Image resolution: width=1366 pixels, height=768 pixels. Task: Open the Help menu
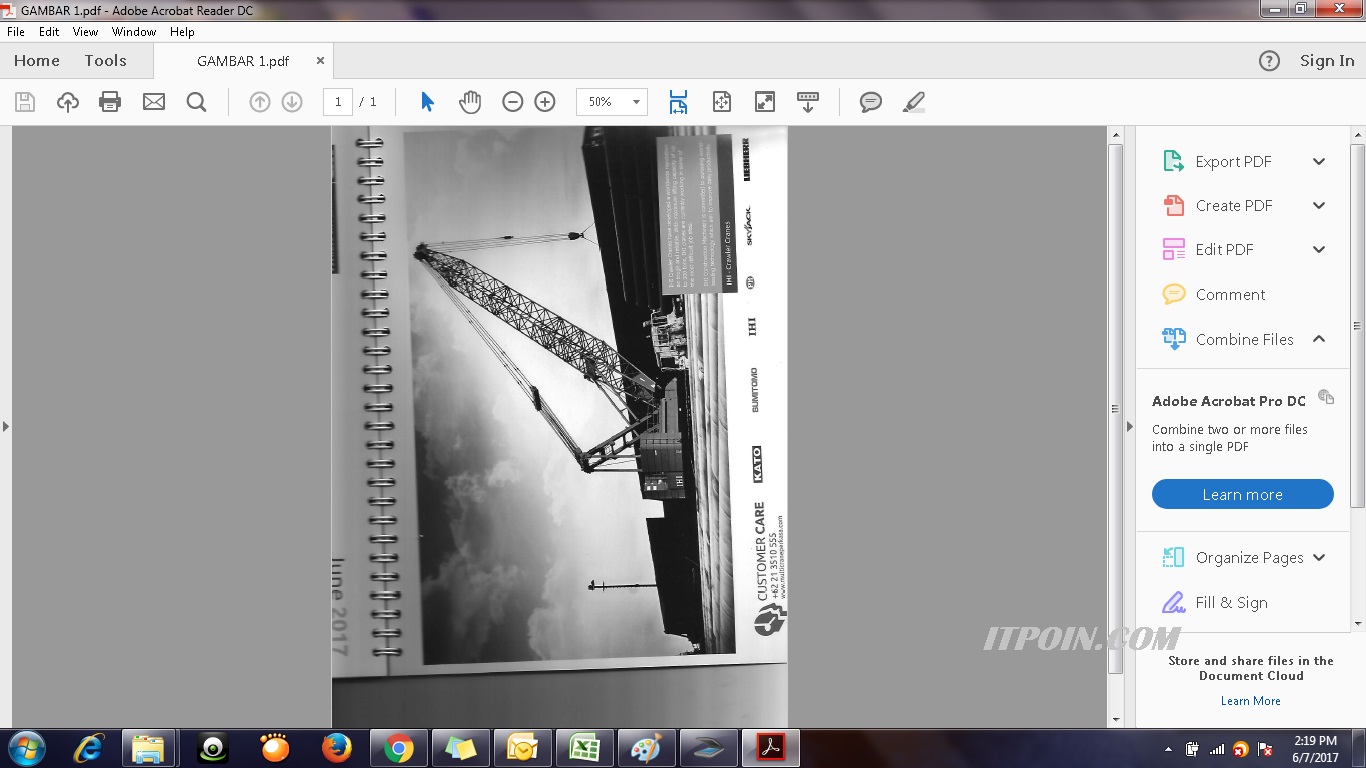(x=182, y=32)
